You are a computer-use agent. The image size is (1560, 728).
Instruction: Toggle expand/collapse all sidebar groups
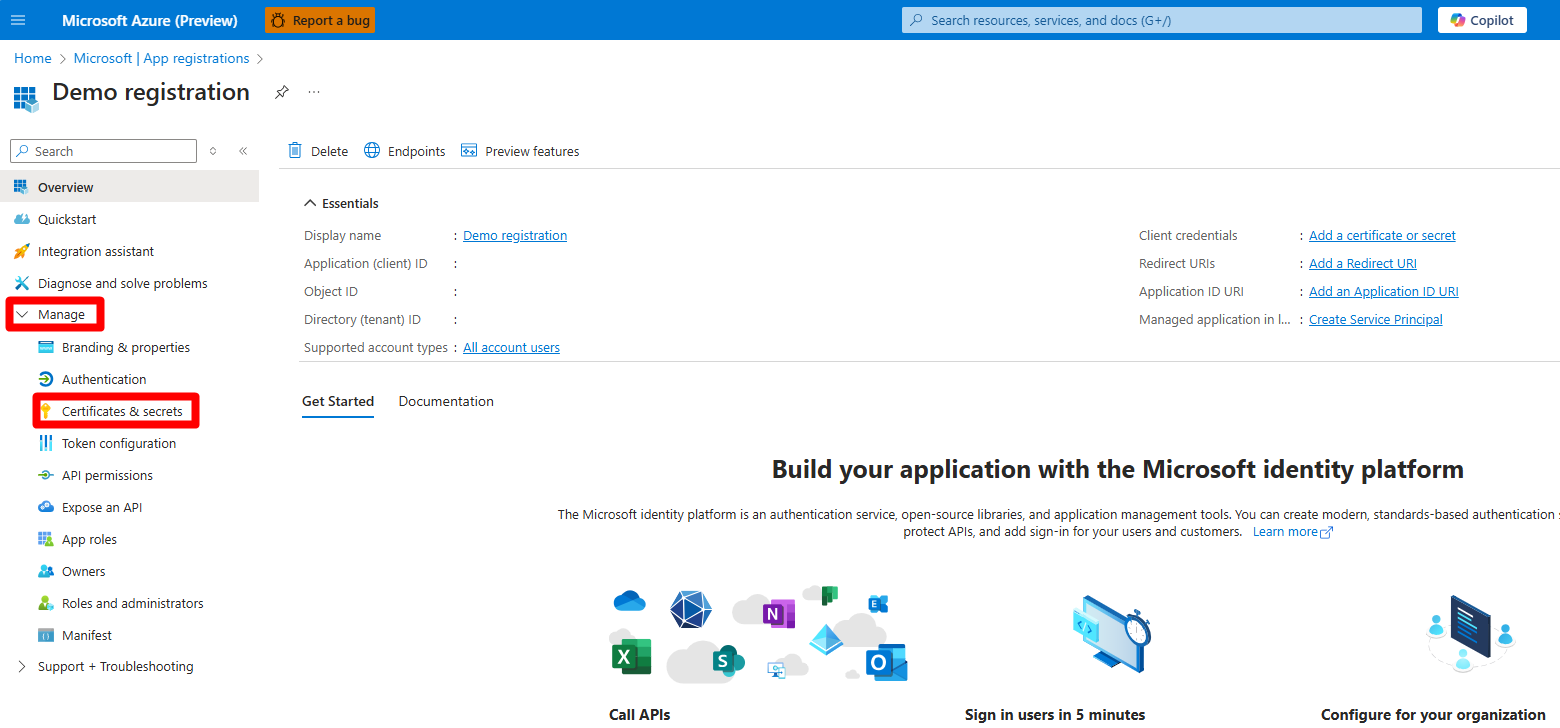(213, 151)
